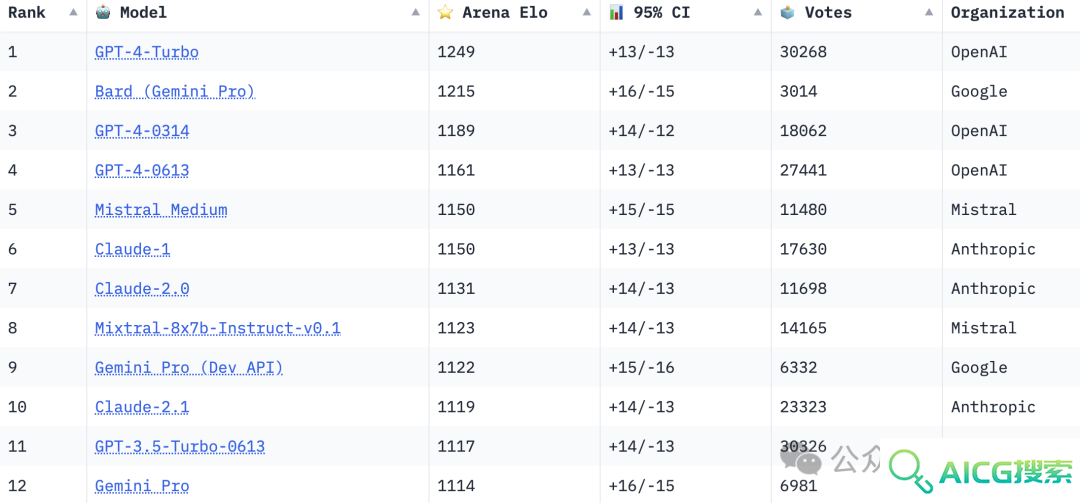The height and width of the screenshot is (503, 1080).
Task: Click the star icon beside Arena Elo
Action: [446, 12]
